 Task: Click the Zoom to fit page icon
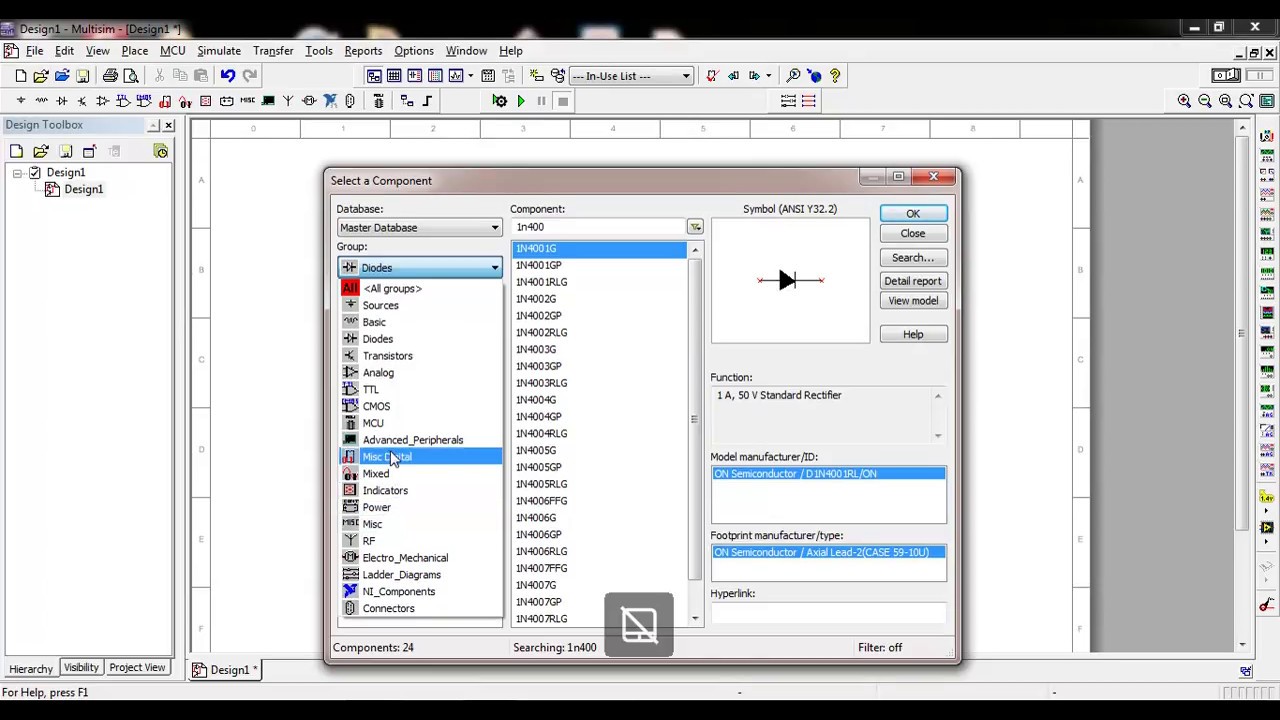click(x=1246, y=101)
